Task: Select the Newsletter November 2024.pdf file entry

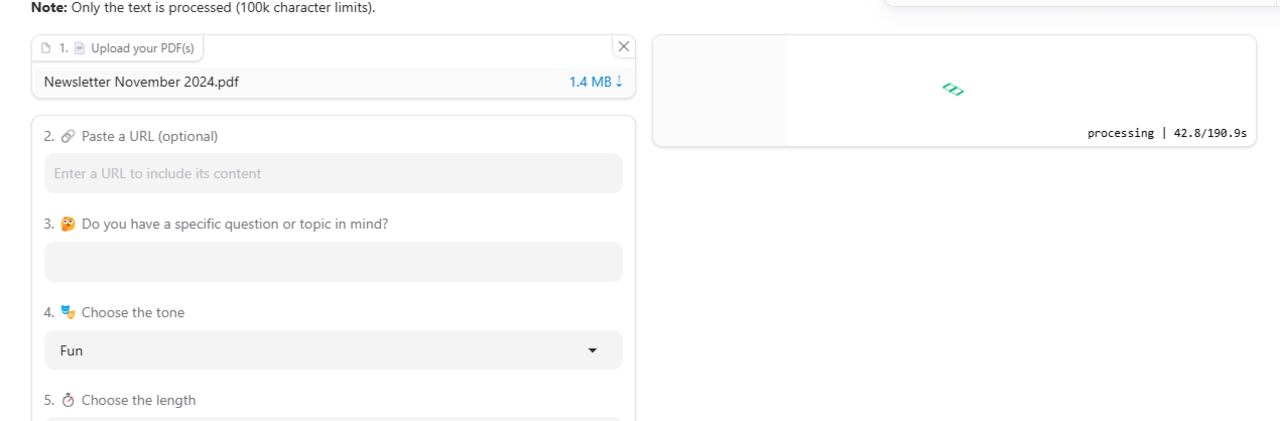Action: [x=141, y=82]
